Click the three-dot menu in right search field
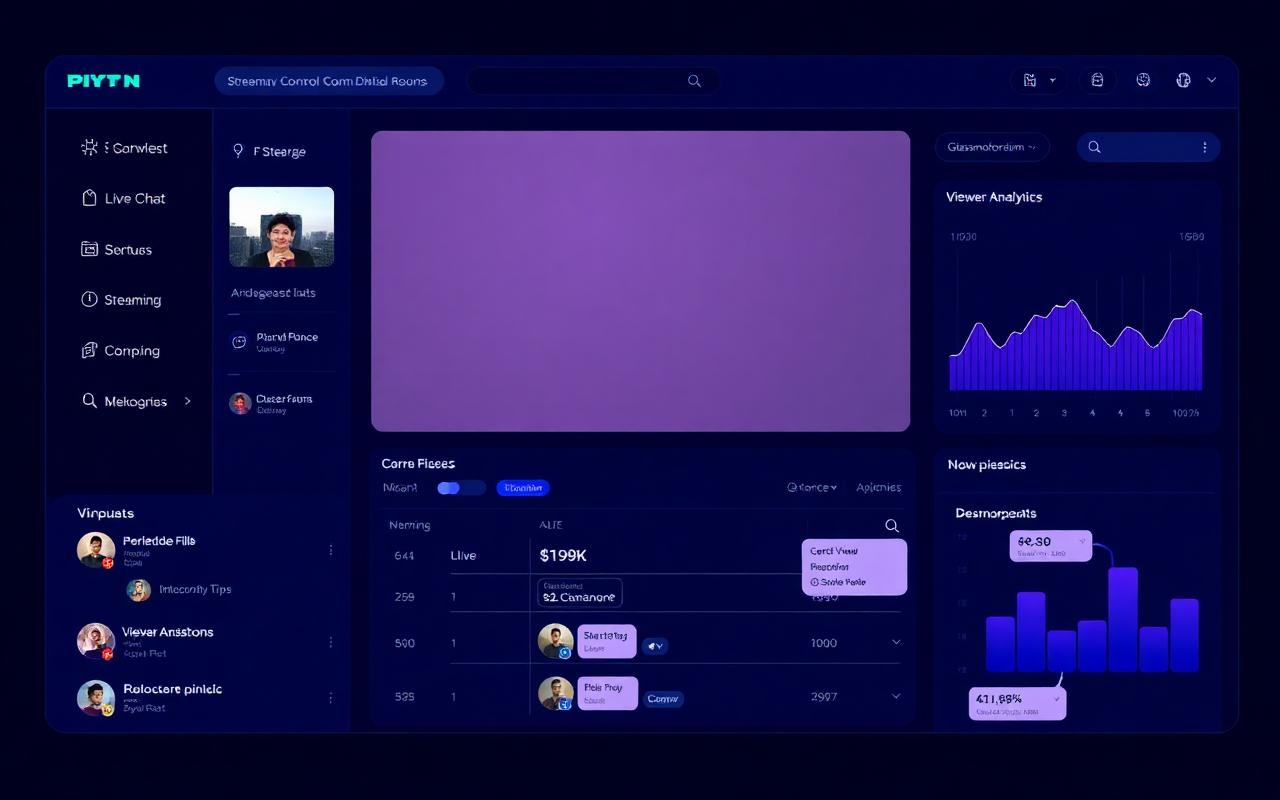This screenshot has height=800, width=1280. (x=1204, y=147)
